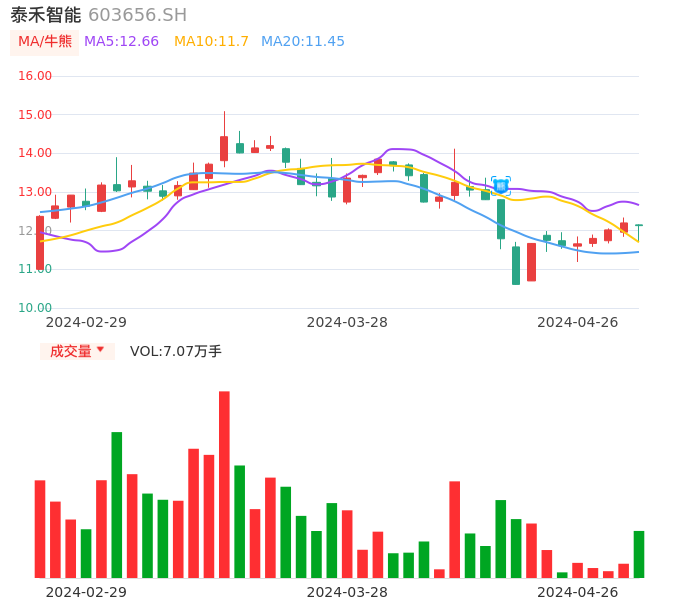Click the stock code 603656.SH
The image size is (686, 606).
click(x=137, y=15)
